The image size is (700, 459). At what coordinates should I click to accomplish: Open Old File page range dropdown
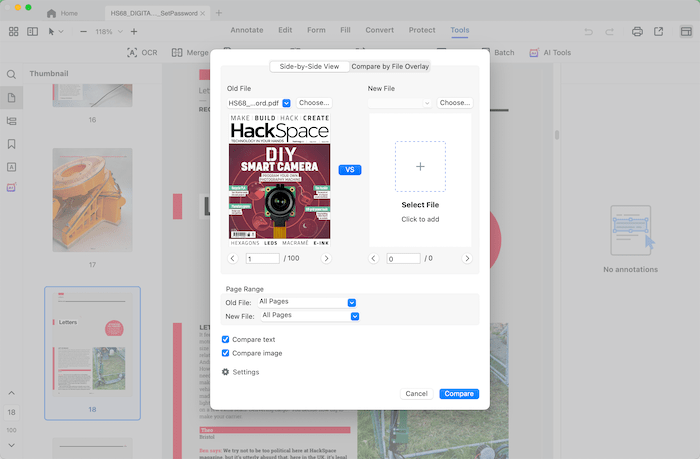pos(307,302)
